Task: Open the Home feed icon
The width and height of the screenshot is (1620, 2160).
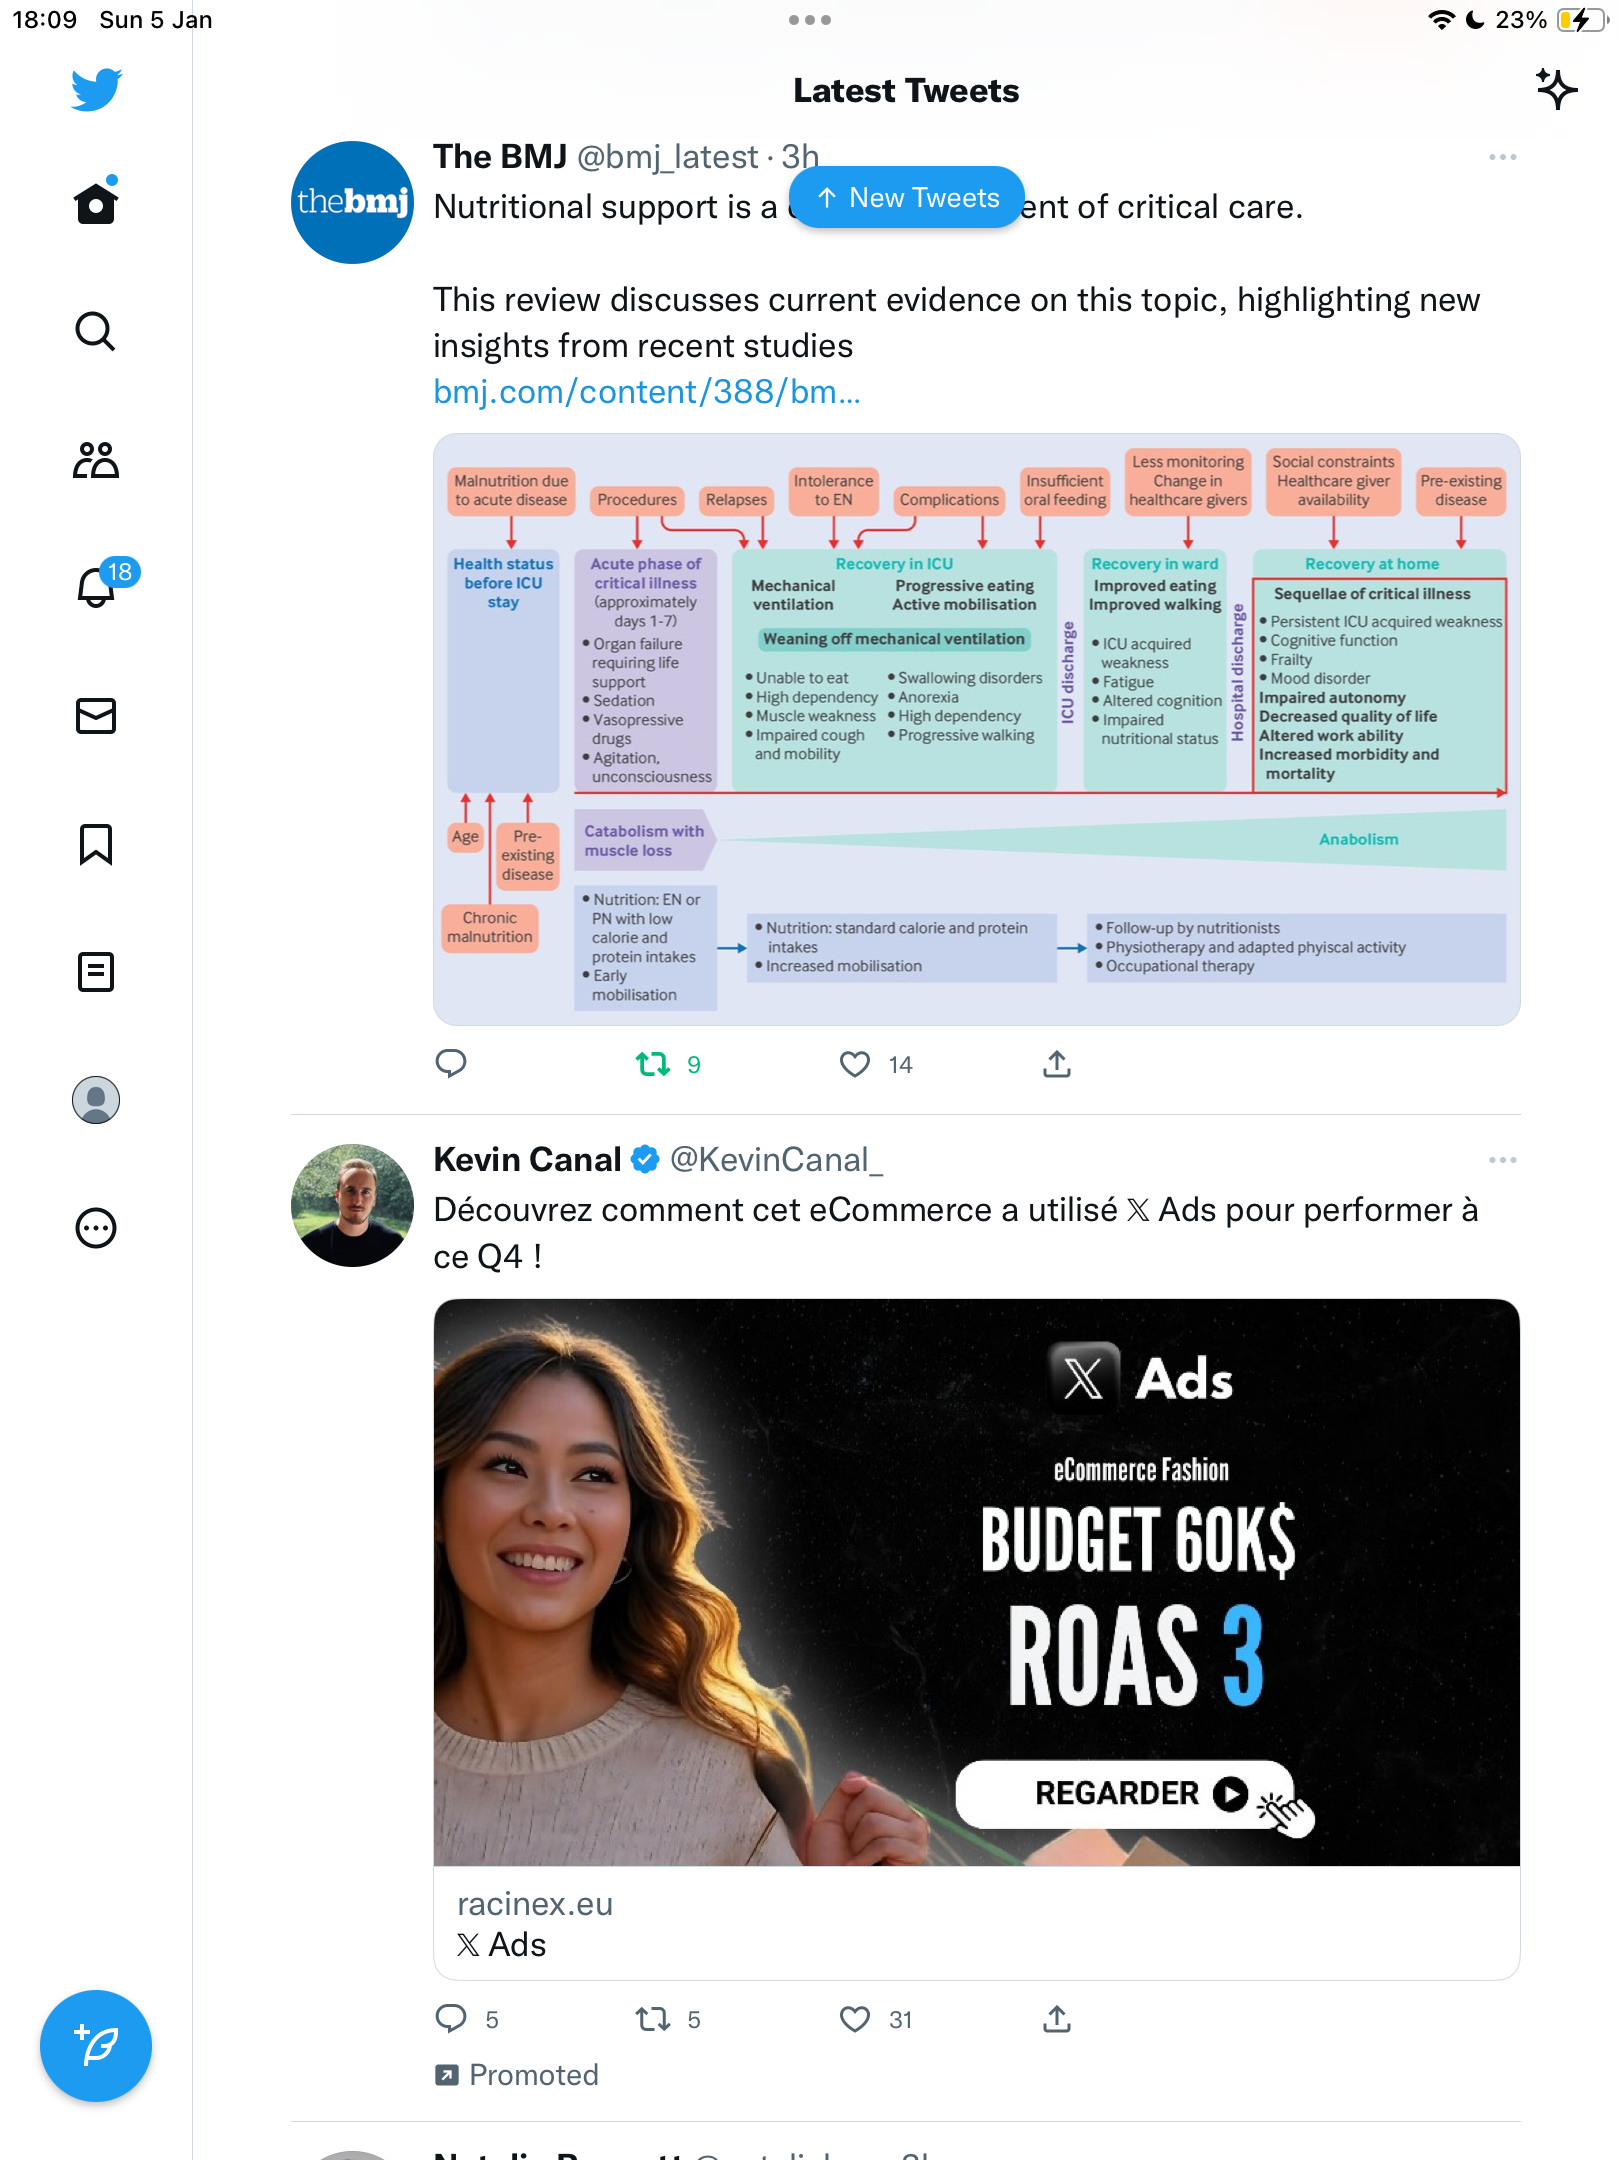Action: [96, 201]
